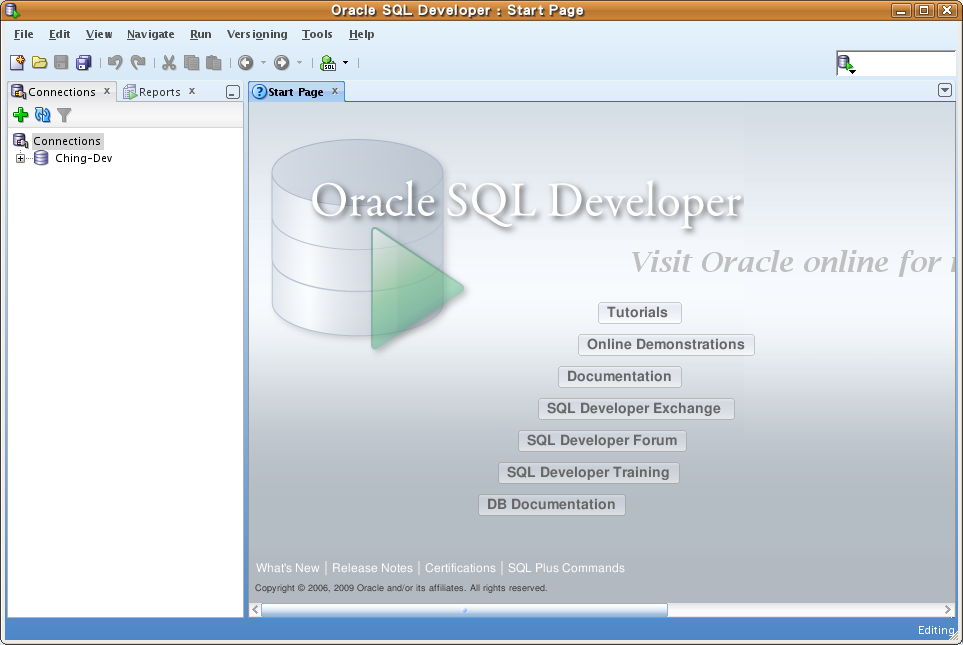The width and height of the screenshot is (963, 645).
Task: Click the application icon in title bar
Action: [x=12, y=10]
